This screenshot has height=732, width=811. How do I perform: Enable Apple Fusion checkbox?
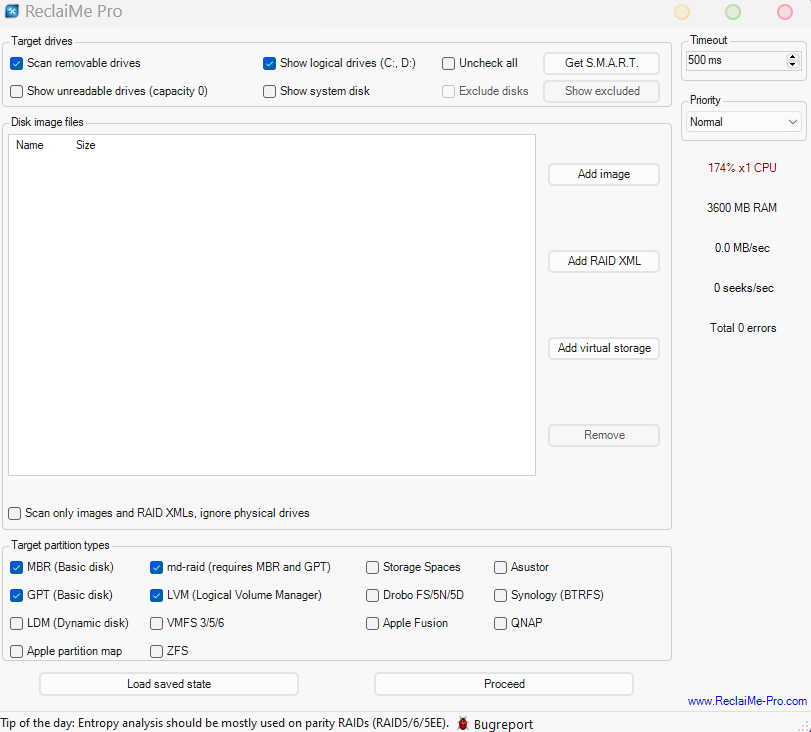[372, 623]
